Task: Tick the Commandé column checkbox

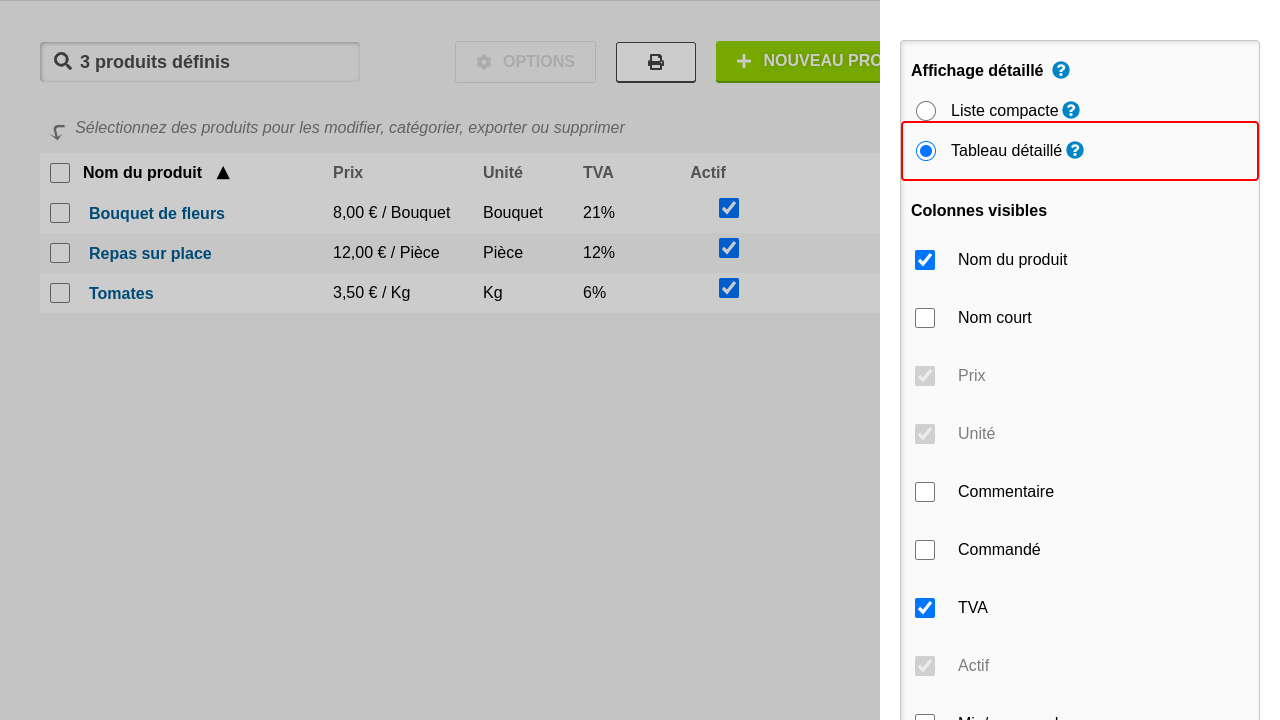Action: (925, 550)
